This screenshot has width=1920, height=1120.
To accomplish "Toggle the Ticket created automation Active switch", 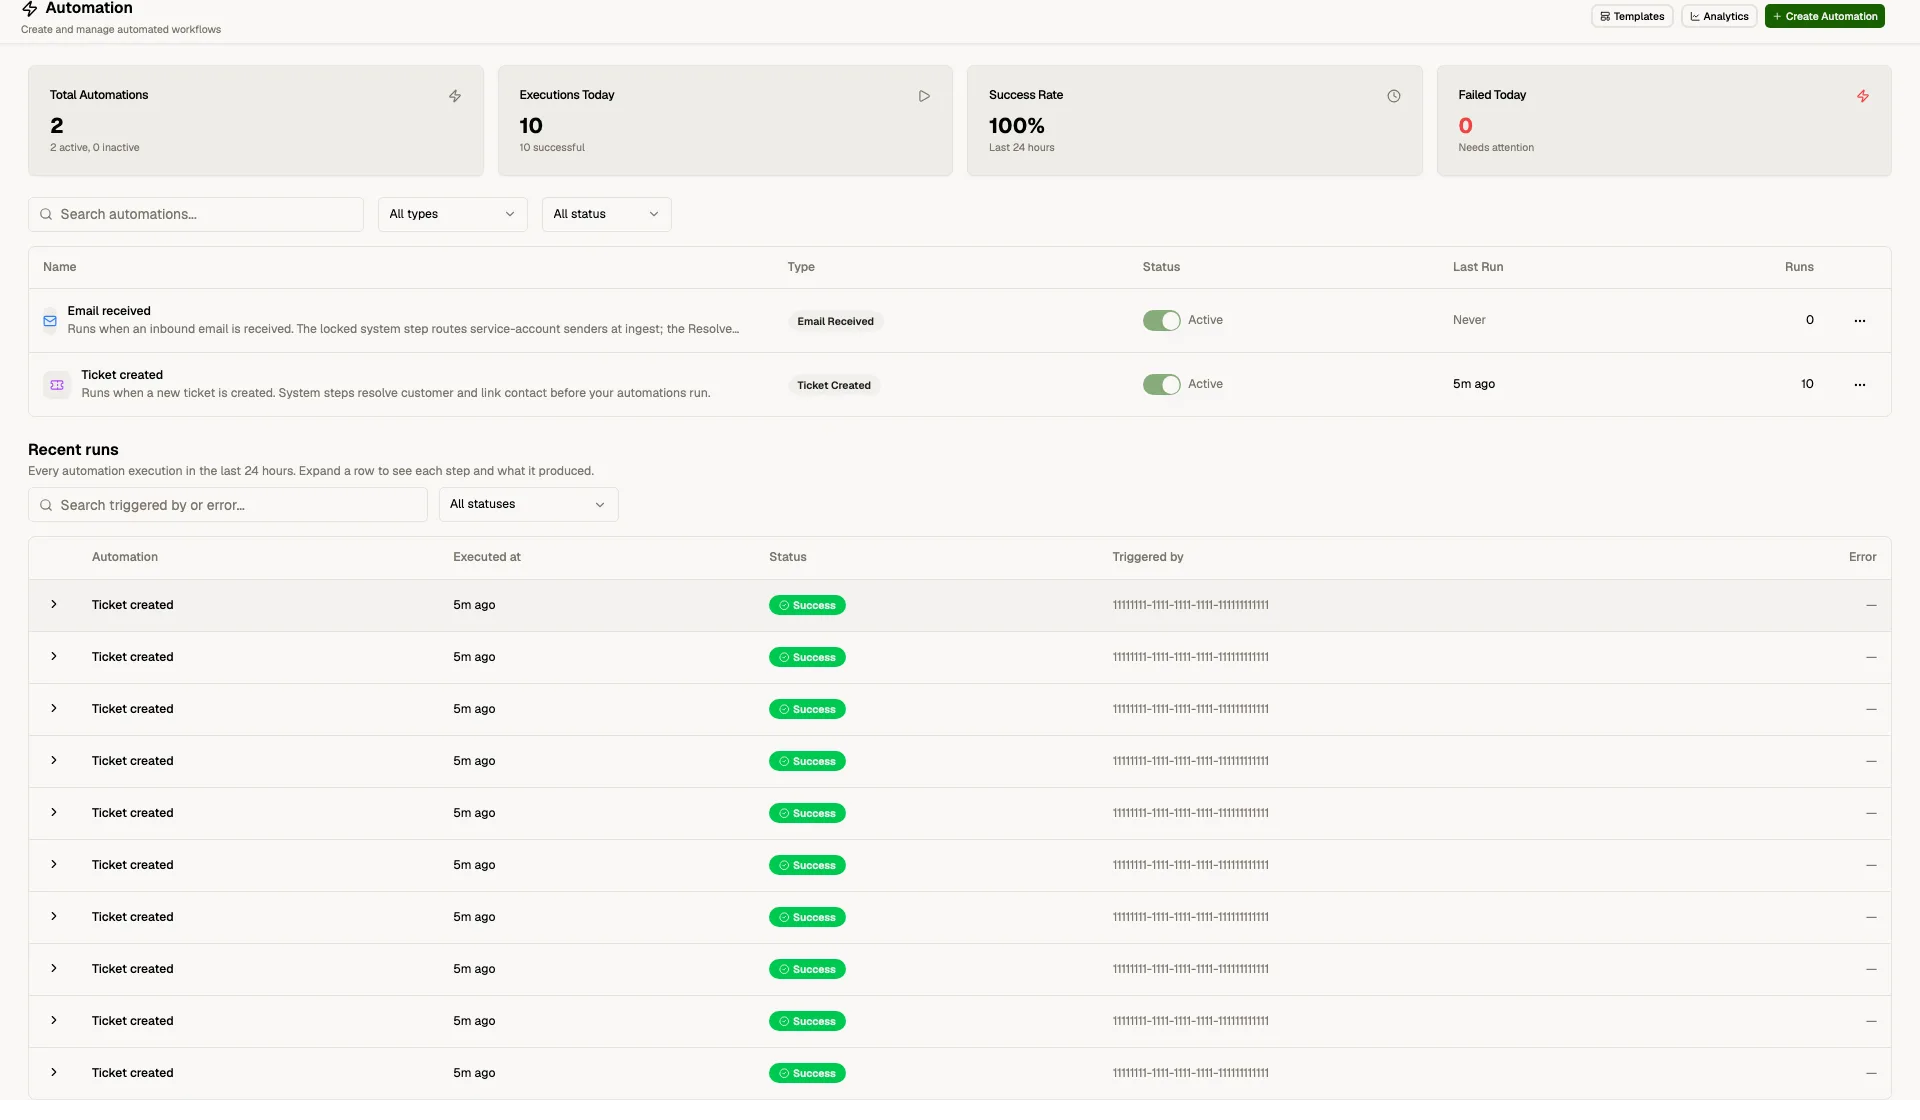I will pos(1162,384).
